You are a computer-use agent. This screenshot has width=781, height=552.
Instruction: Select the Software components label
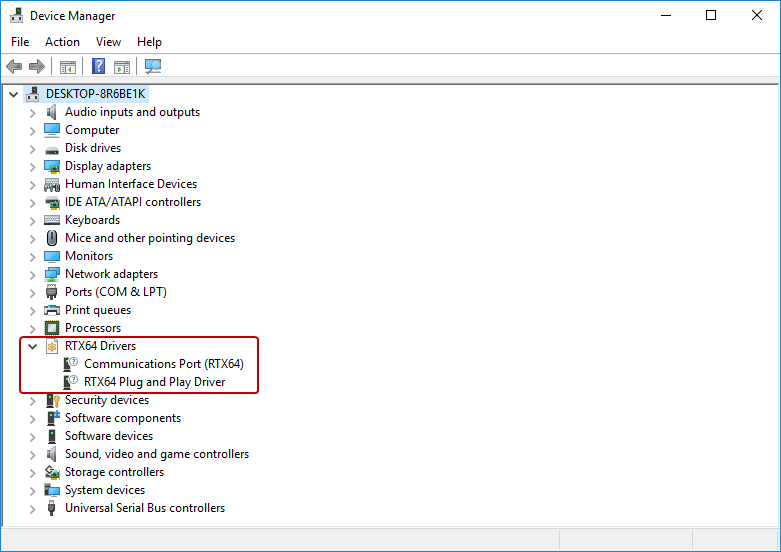tap(123, 418)
